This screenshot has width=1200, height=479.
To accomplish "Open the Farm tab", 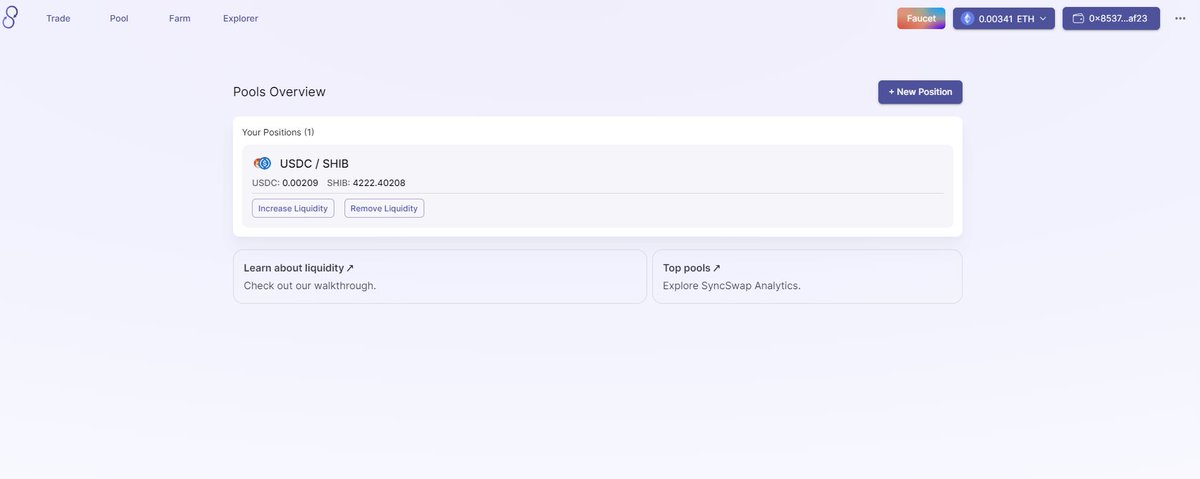I will 180,18.
